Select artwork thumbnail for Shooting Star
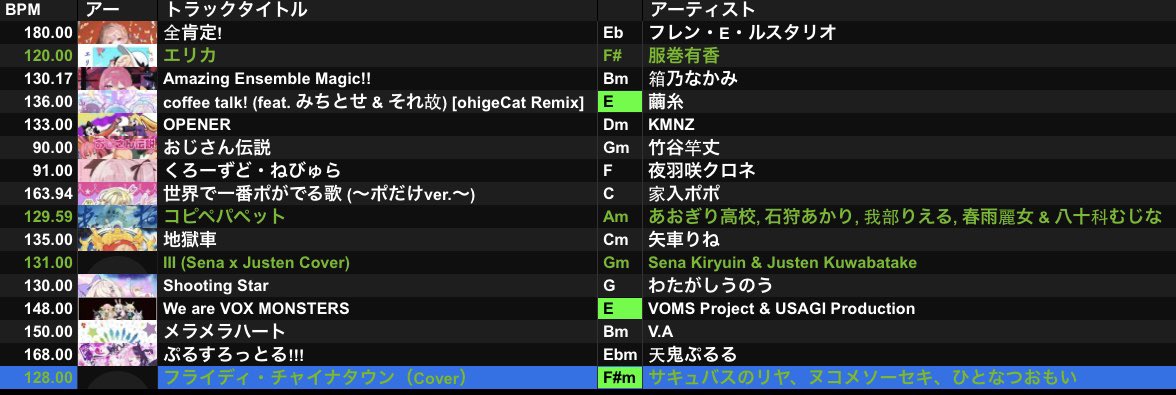This screenshot has width=1176, height=395. point(117,286)
